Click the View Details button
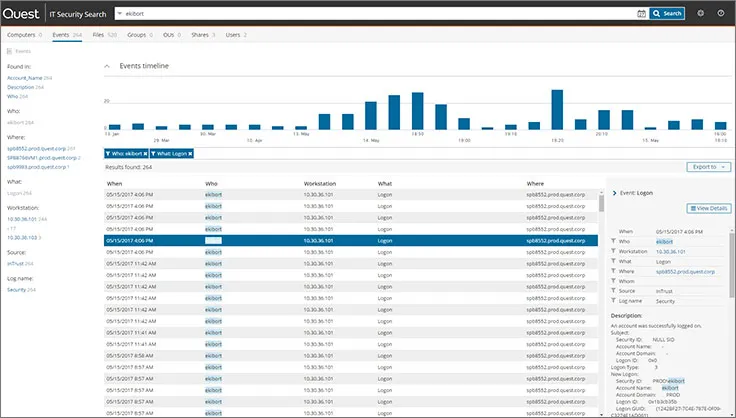 point(709,208)
